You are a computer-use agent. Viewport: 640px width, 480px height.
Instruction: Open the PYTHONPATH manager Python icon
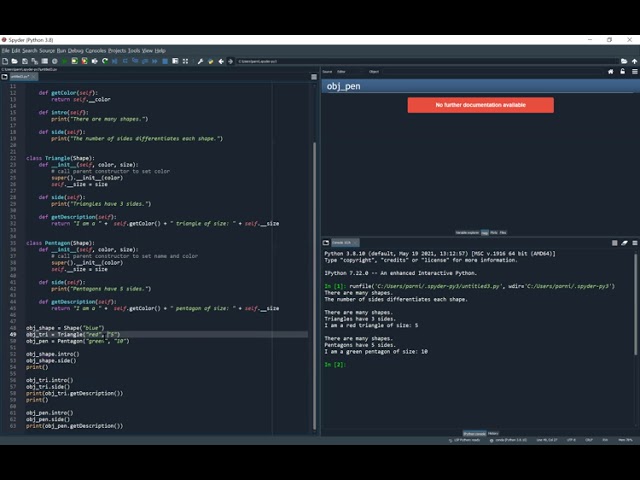pos(211,61)
